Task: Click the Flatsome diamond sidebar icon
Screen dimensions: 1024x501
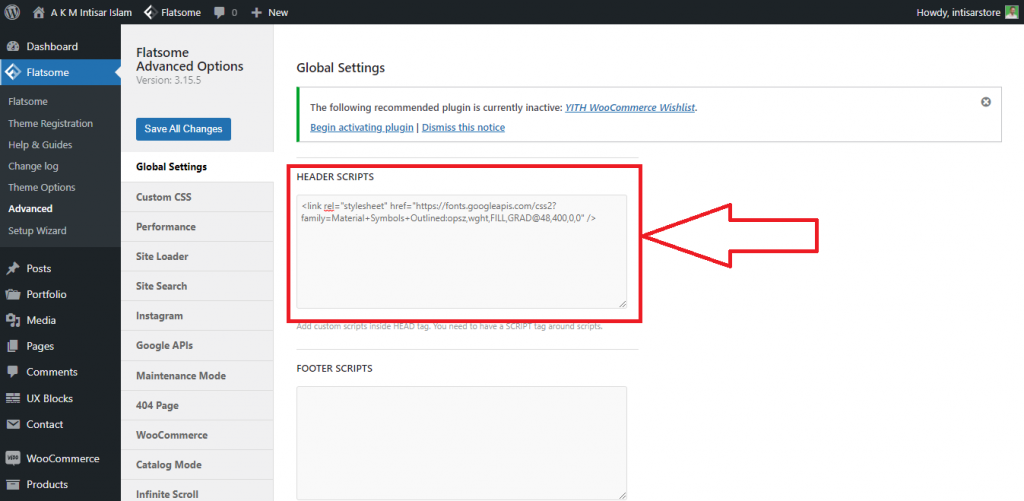Action: pyautogui.click(x=13, y=73)
